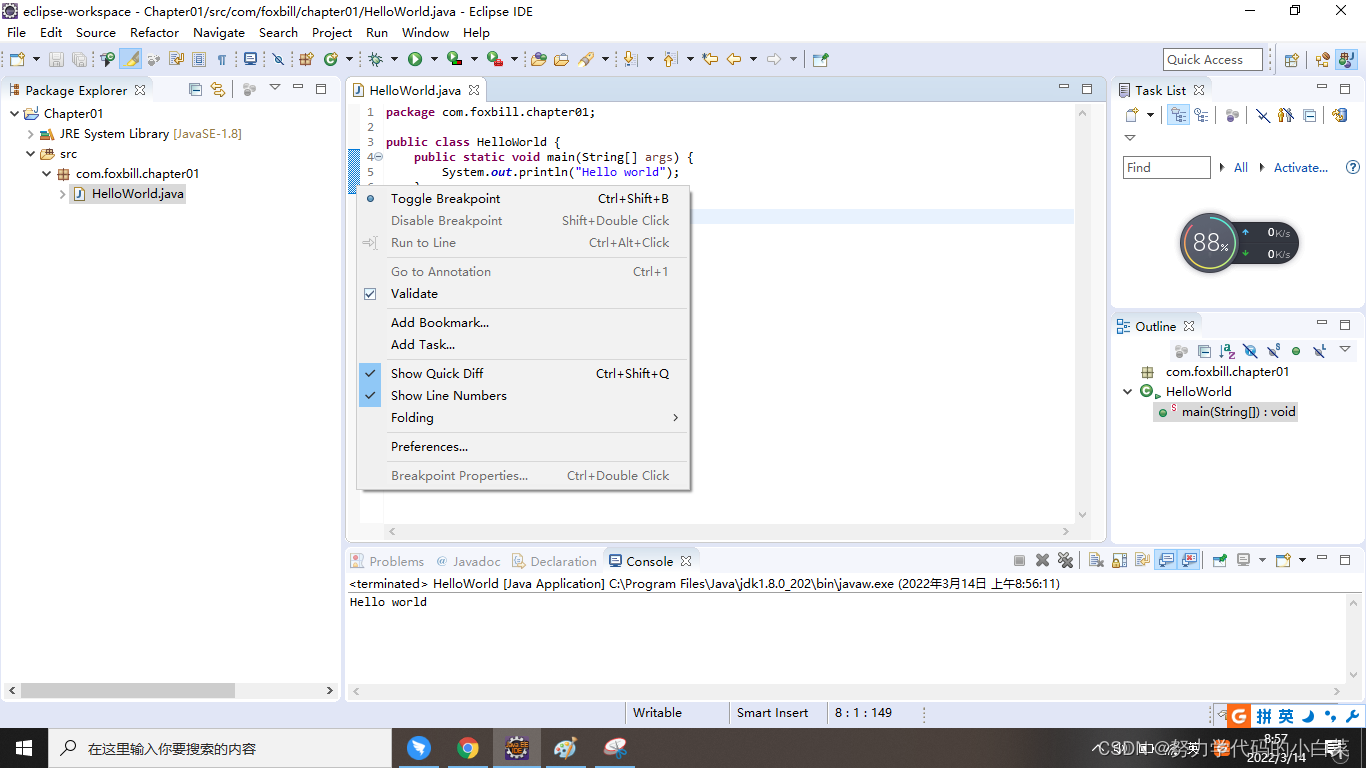Collapse HelloWorld class in Outline

[1128, 392]
